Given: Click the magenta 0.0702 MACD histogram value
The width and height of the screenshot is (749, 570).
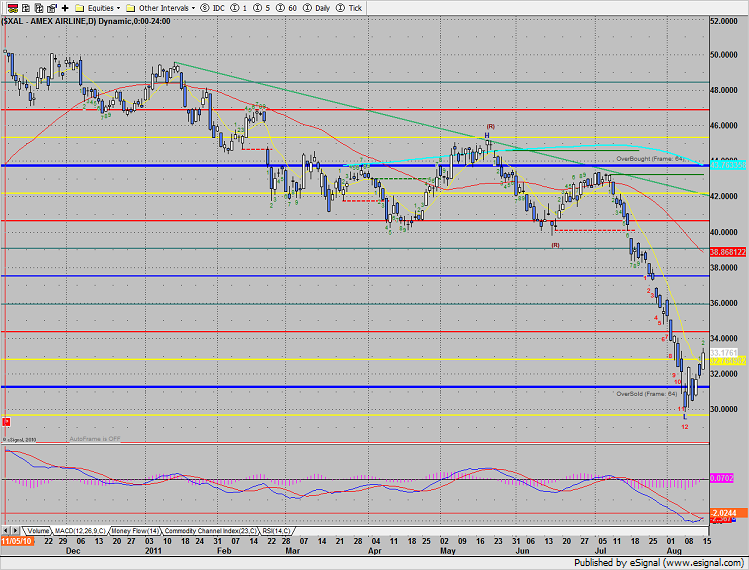Looking at the screenshot, I should click(x=722, y=478).
